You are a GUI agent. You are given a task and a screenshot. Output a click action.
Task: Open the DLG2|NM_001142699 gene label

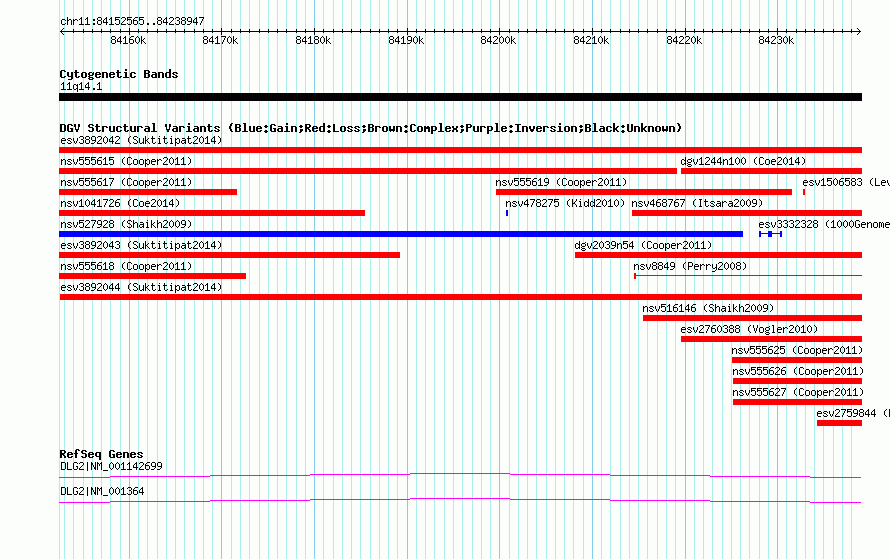click(111, 466)
